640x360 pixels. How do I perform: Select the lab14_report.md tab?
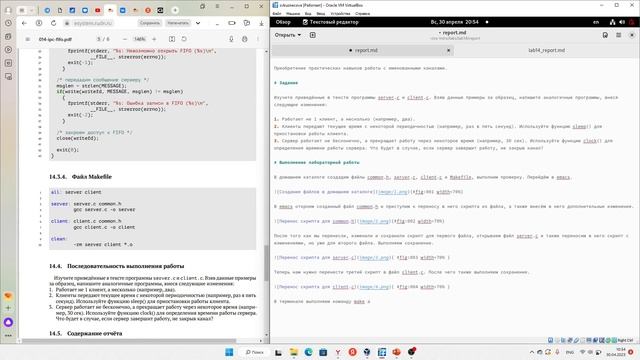tap(546, 50)
